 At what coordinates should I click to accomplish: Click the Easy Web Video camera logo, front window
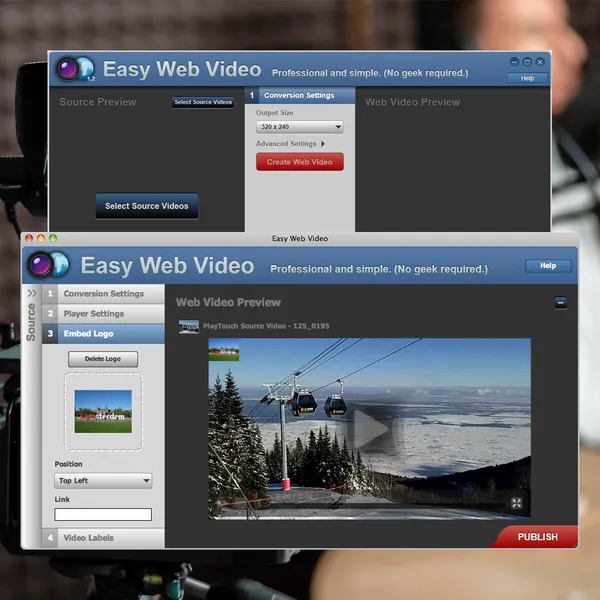[48, 264]
